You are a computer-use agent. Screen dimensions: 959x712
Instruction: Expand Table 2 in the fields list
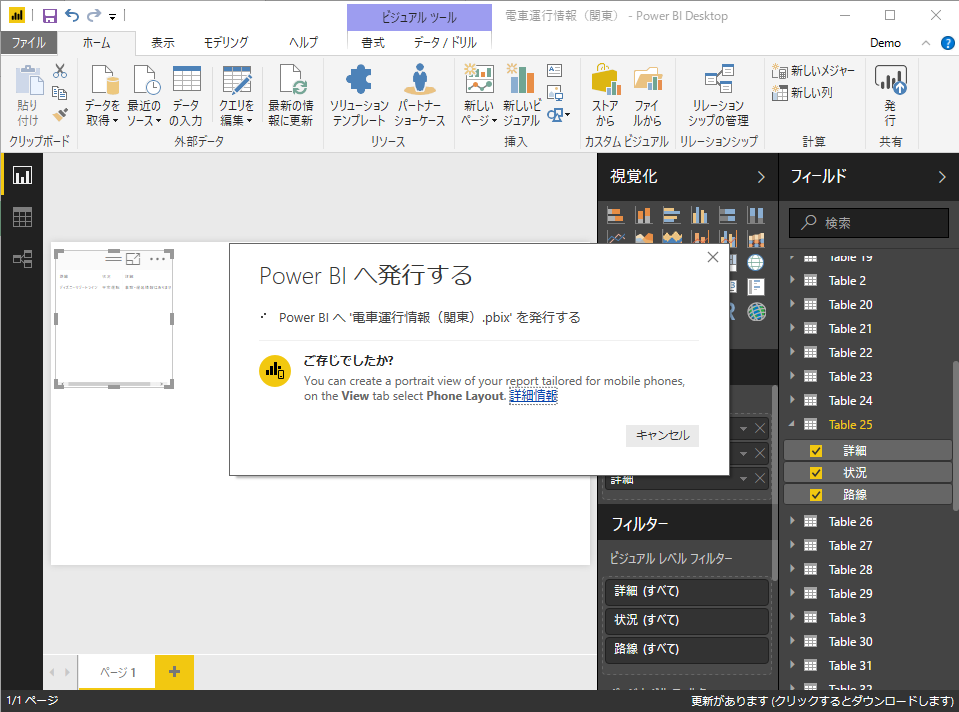pyautogui.click(x=792, y=280)
